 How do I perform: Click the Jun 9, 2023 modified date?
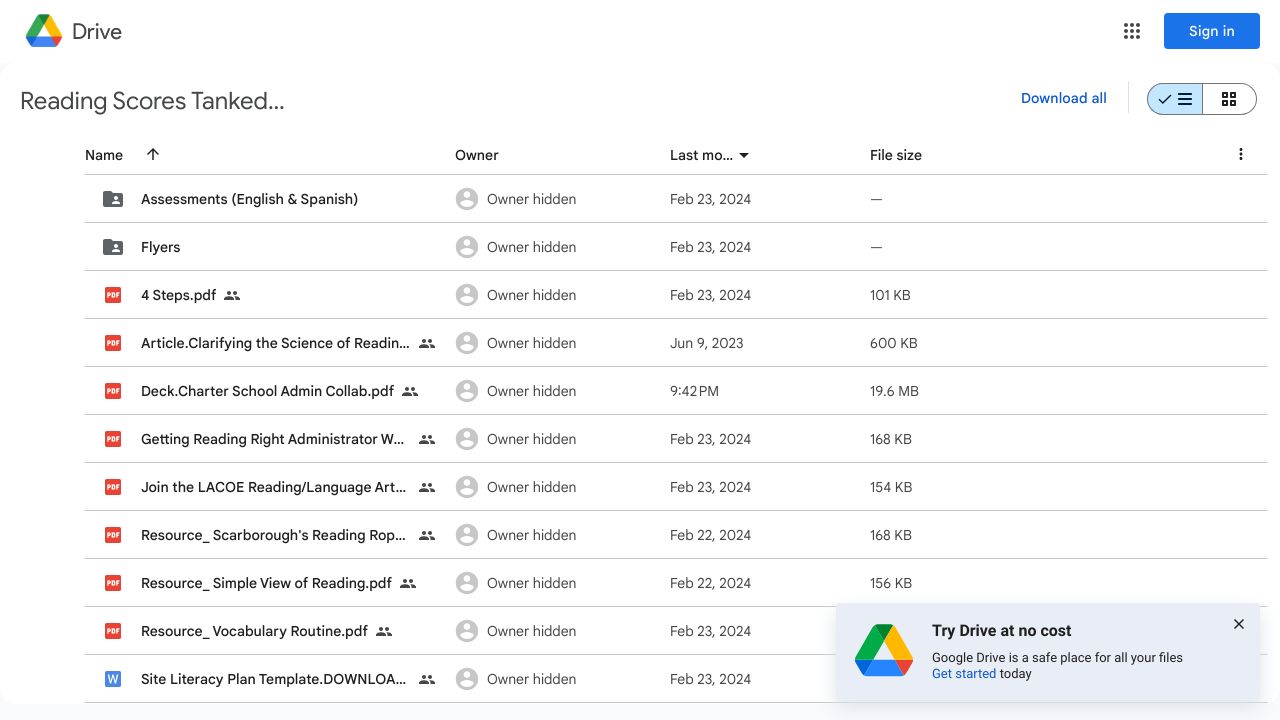(707, 343)
